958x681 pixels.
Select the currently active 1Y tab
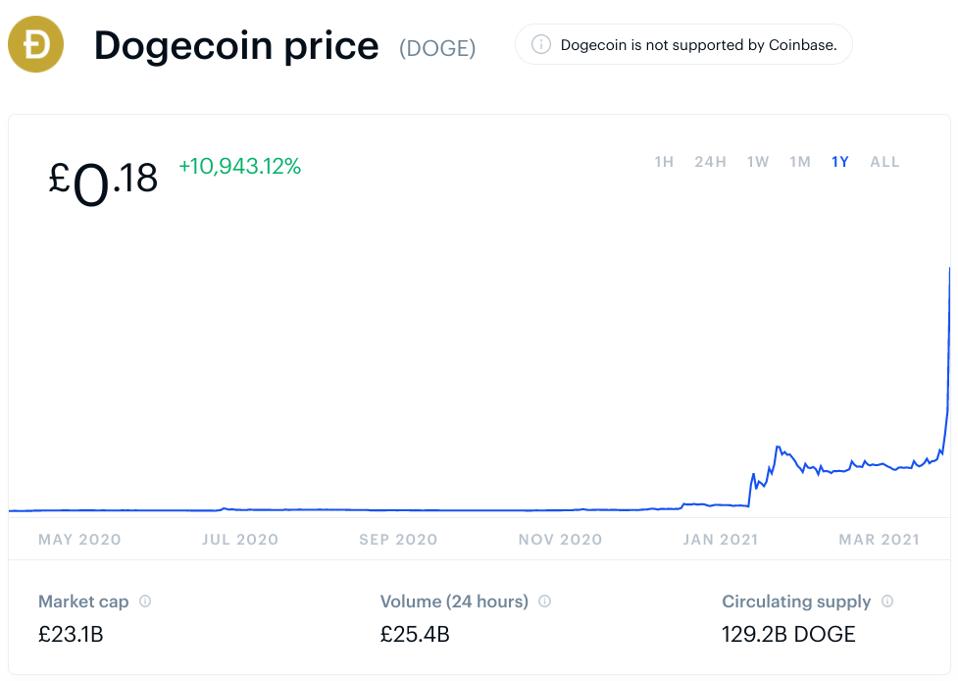point(838,161)
